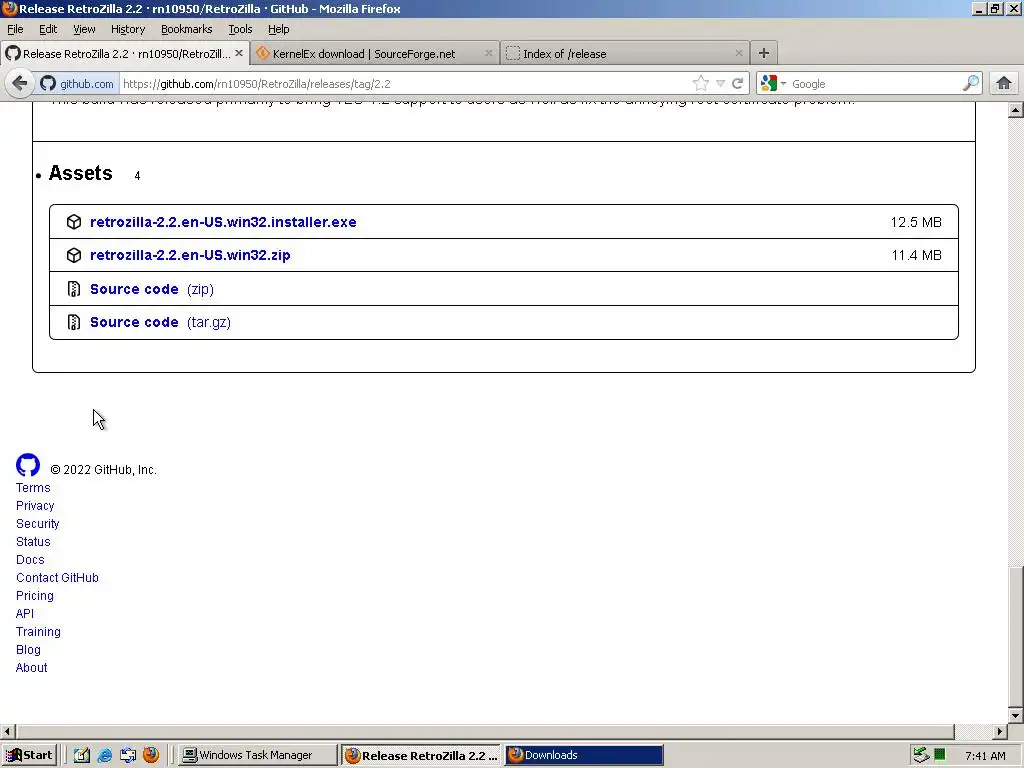Open the Pricing footer link

35,596
